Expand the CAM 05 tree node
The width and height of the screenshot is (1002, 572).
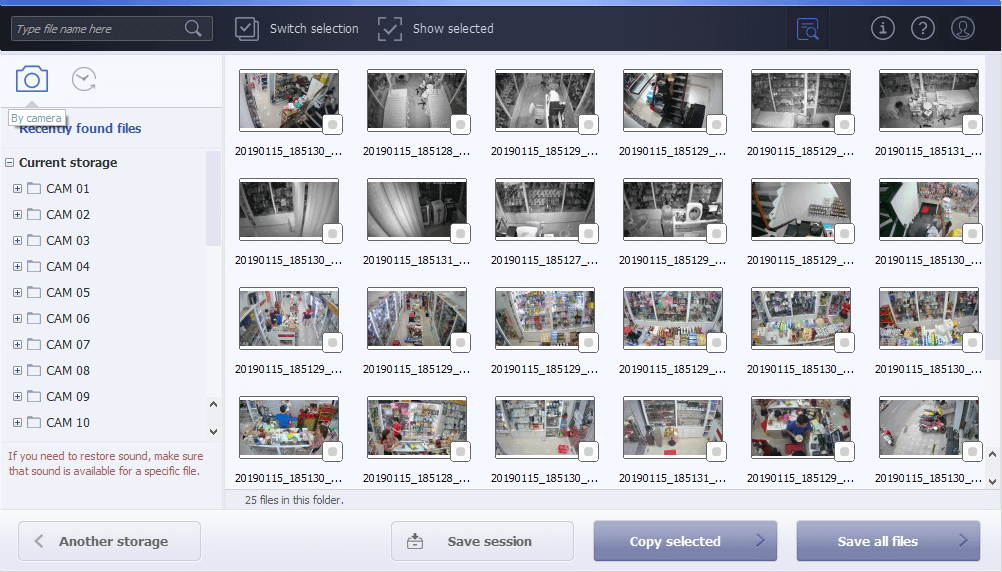pyautogui.click(x=17, y=292)
